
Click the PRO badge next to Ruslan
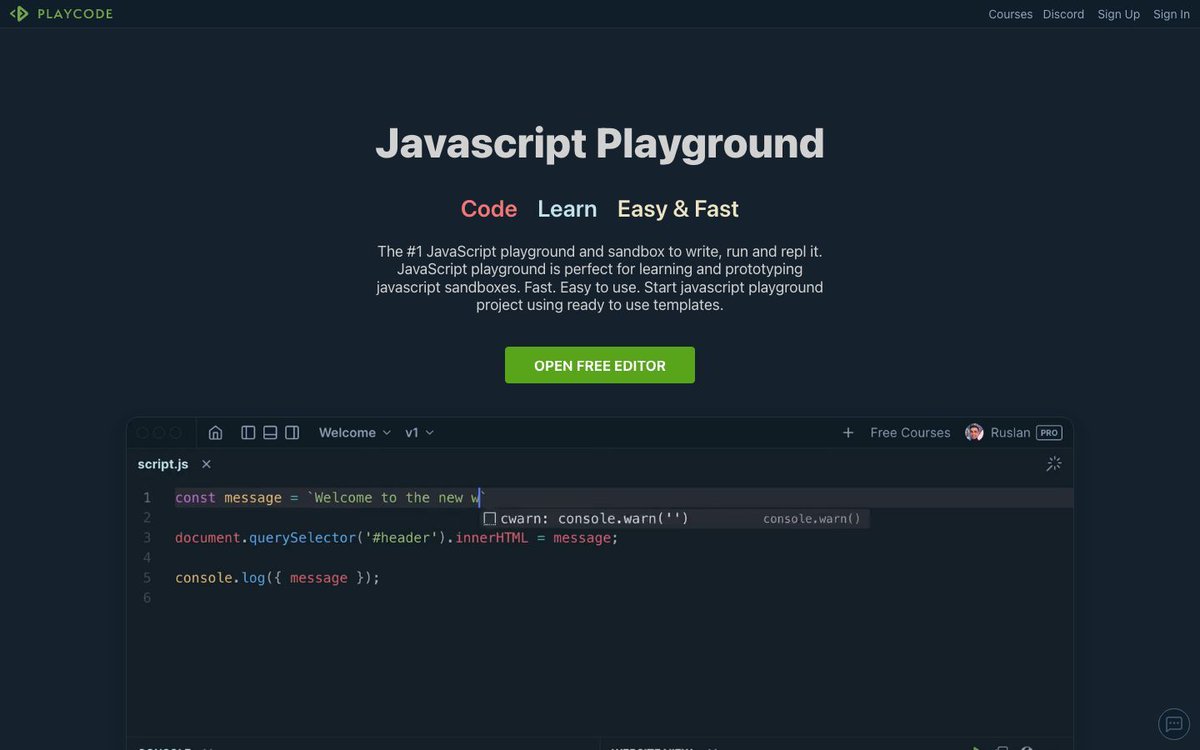[1048, 432]
